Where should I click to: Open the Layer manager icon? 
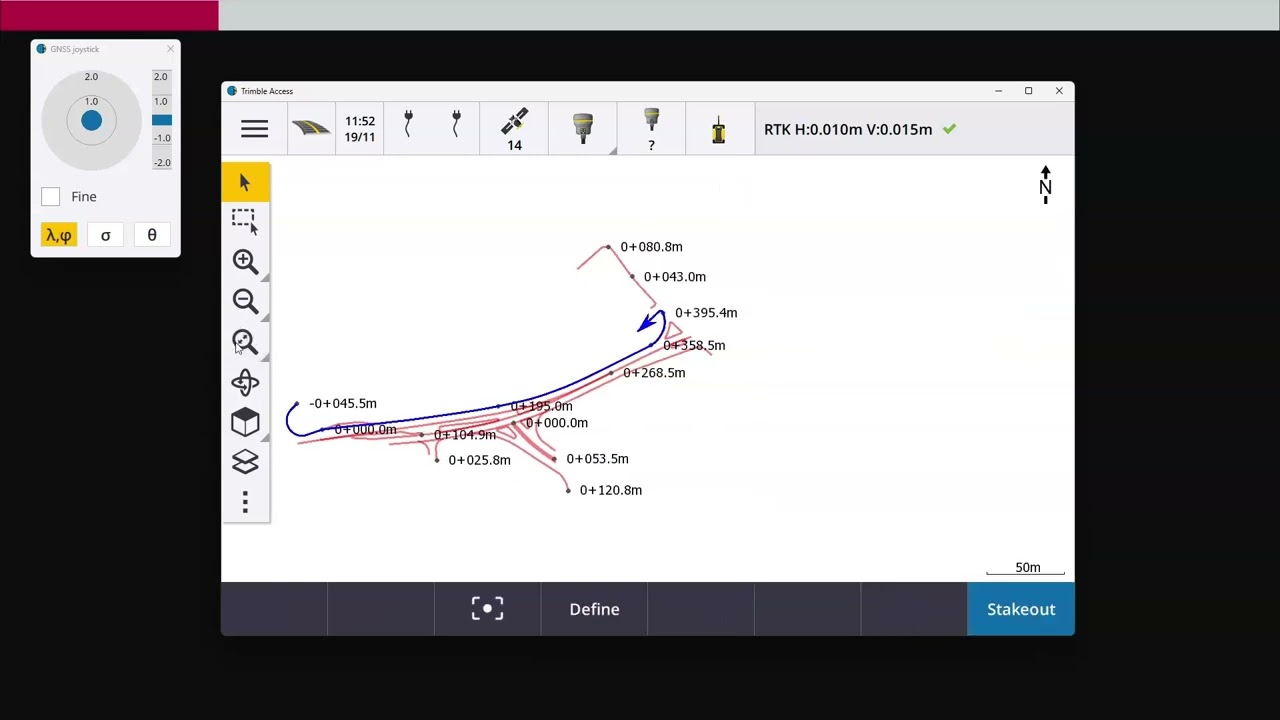pos(245,462)
